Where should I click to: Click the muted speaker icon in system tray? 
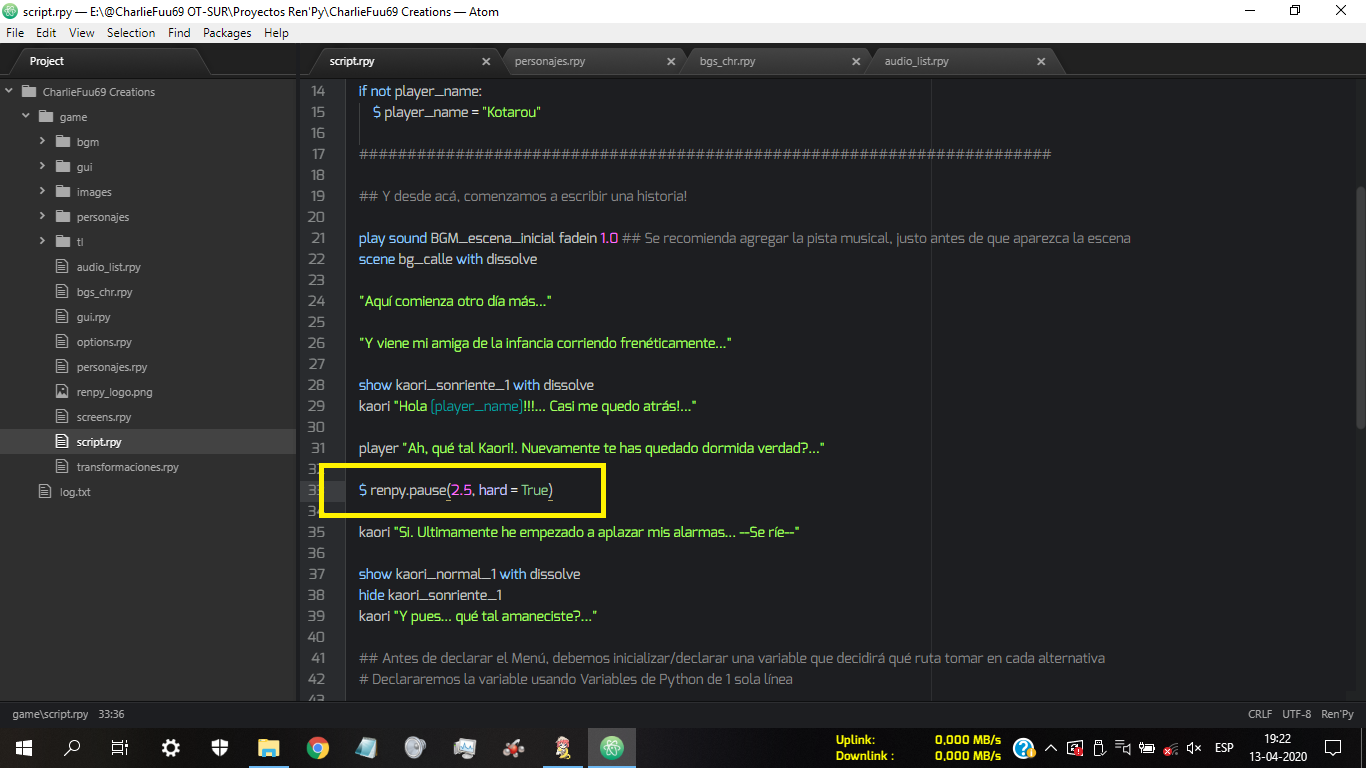click(1193, 747)
